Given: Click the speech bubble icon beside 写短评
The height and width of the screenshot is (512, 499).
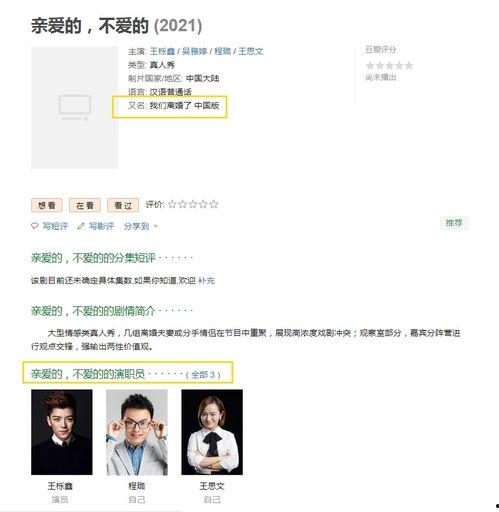Looking at the screenshot, I should (x=35, y=226).
